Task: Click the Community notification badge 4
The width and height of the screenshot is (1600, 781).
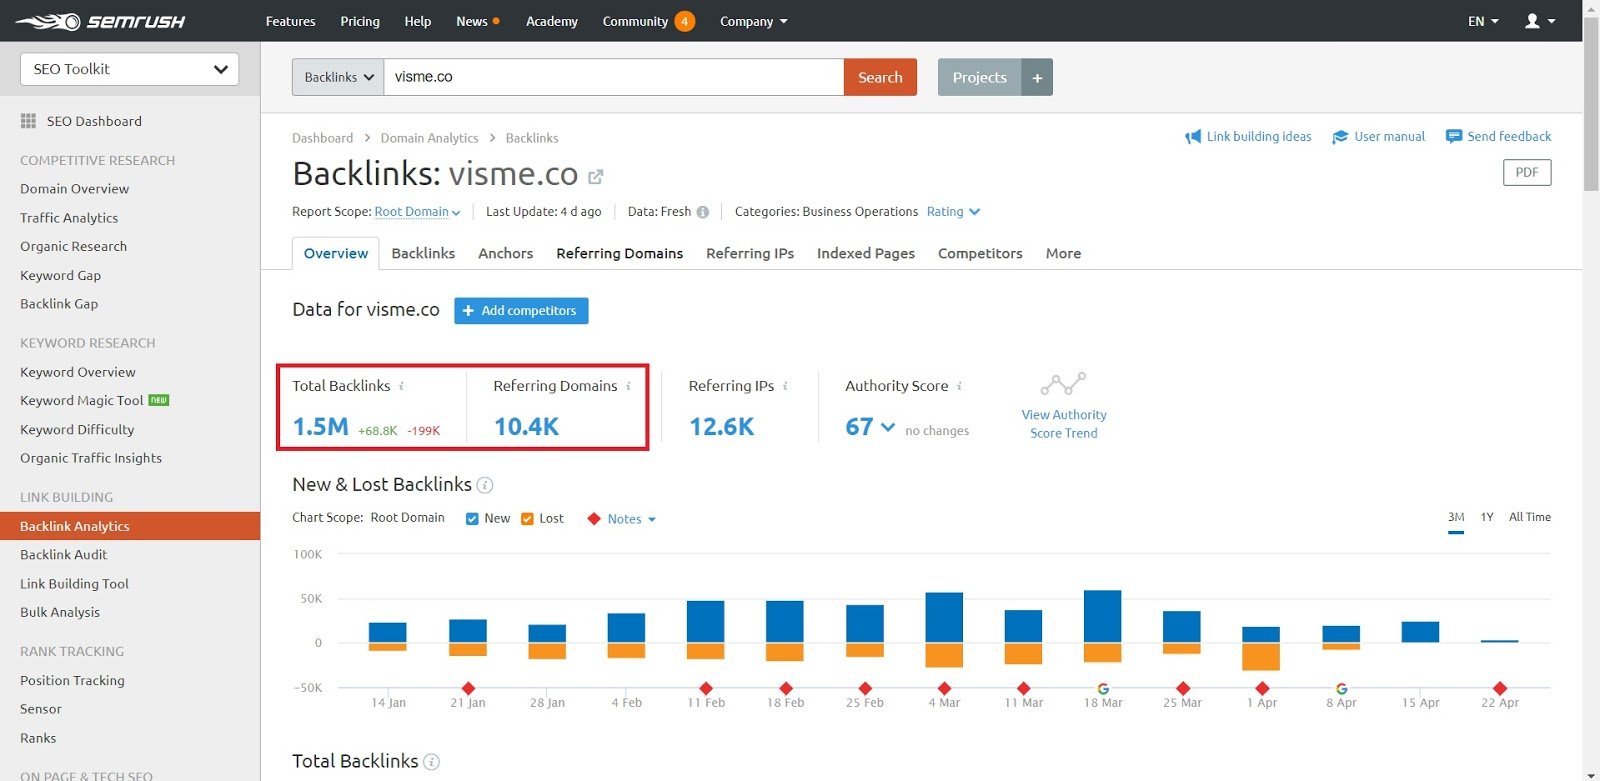Action: (x=685, y=21)
